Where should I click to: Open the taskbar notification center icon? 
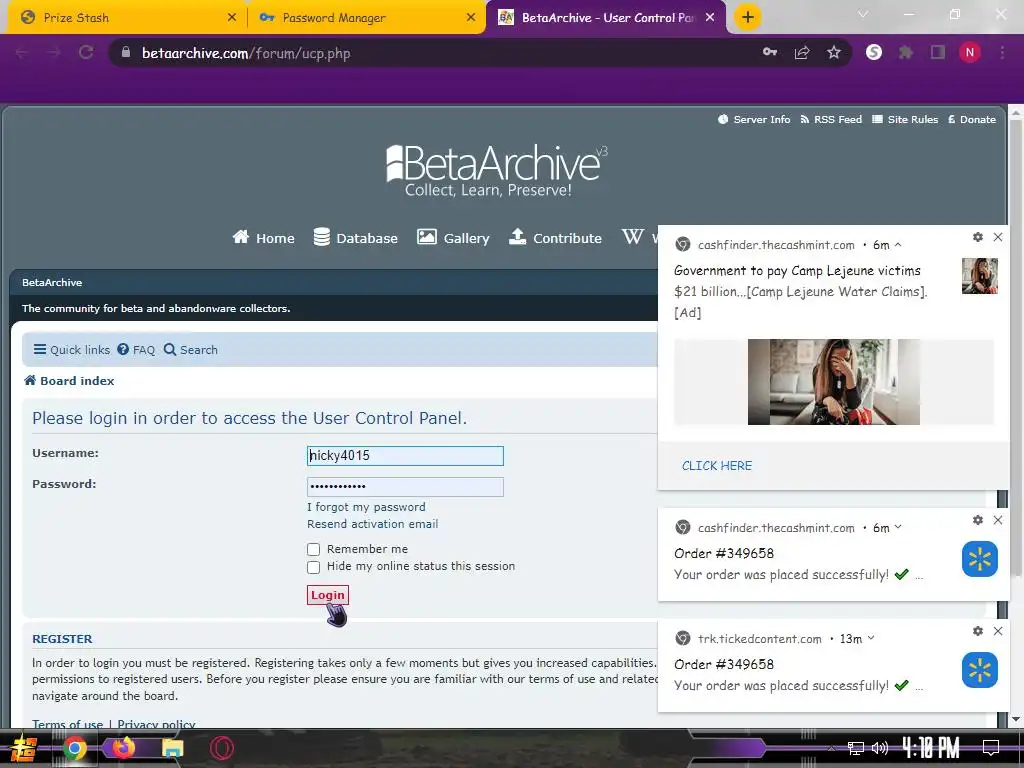click(991, 747)
